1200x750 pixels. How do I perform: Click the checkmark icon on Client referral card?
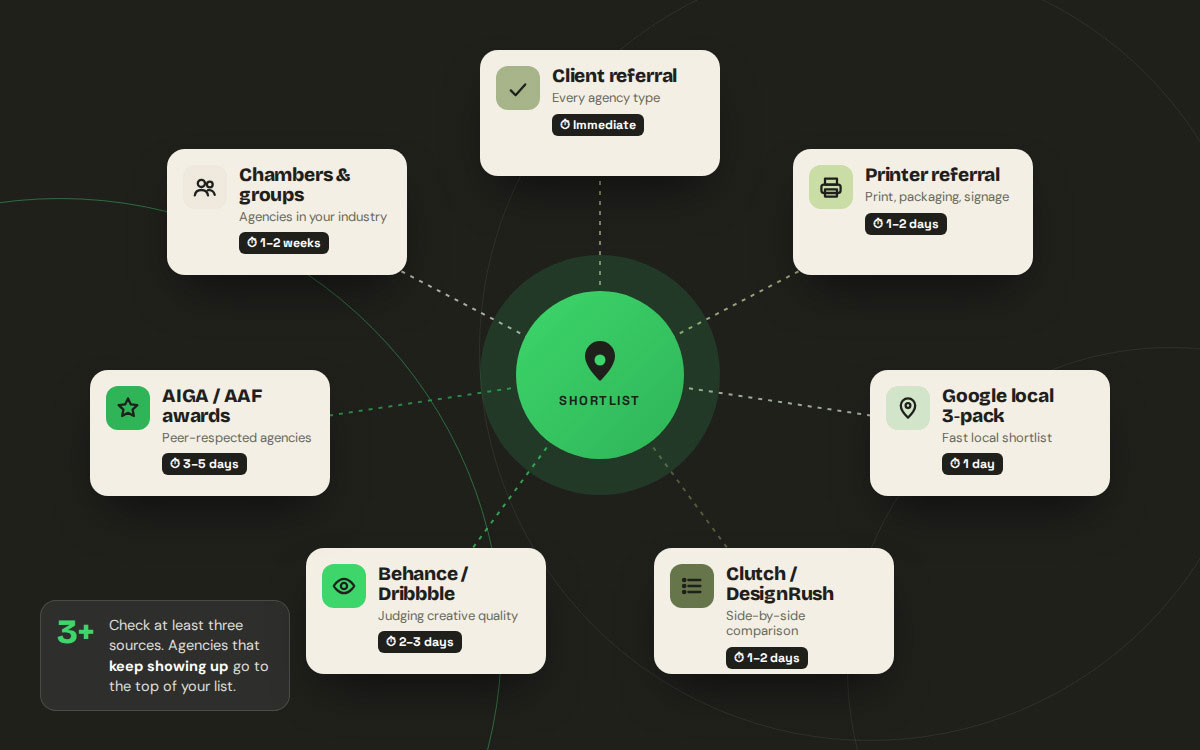point(518,88)
